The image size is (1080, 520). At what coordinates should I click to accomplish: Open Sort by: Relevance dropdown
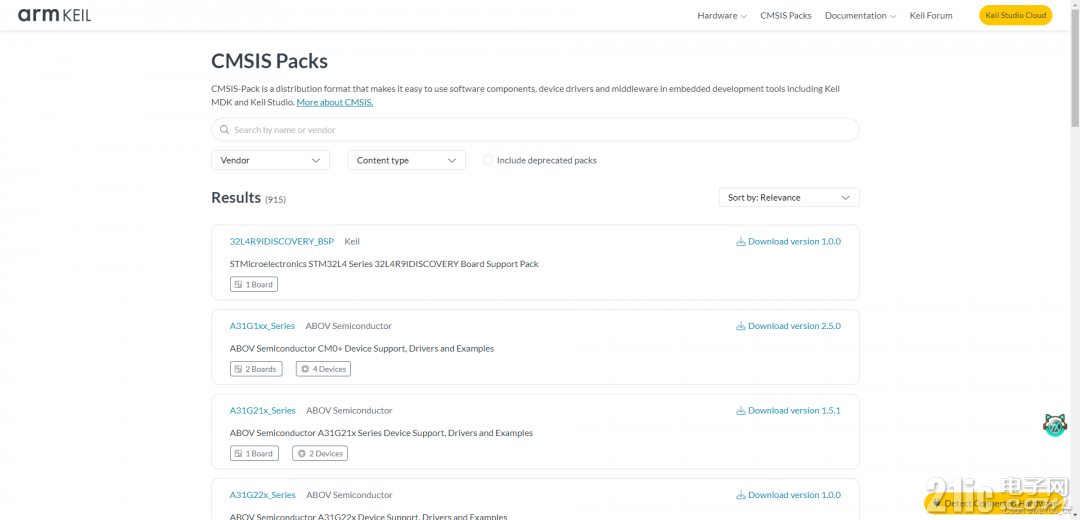[789, 198]
